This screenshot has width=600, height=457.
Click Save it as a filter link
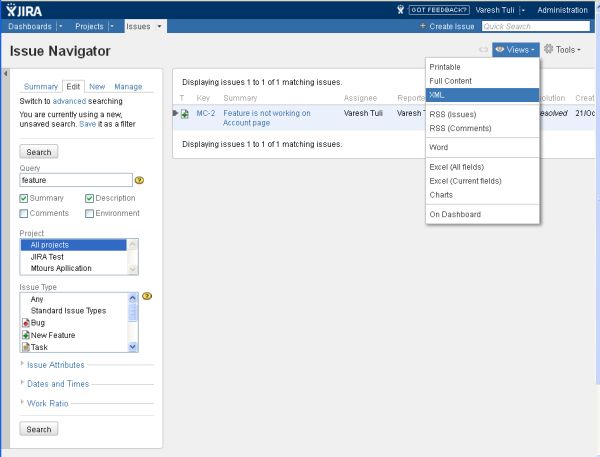click(88, 124)
